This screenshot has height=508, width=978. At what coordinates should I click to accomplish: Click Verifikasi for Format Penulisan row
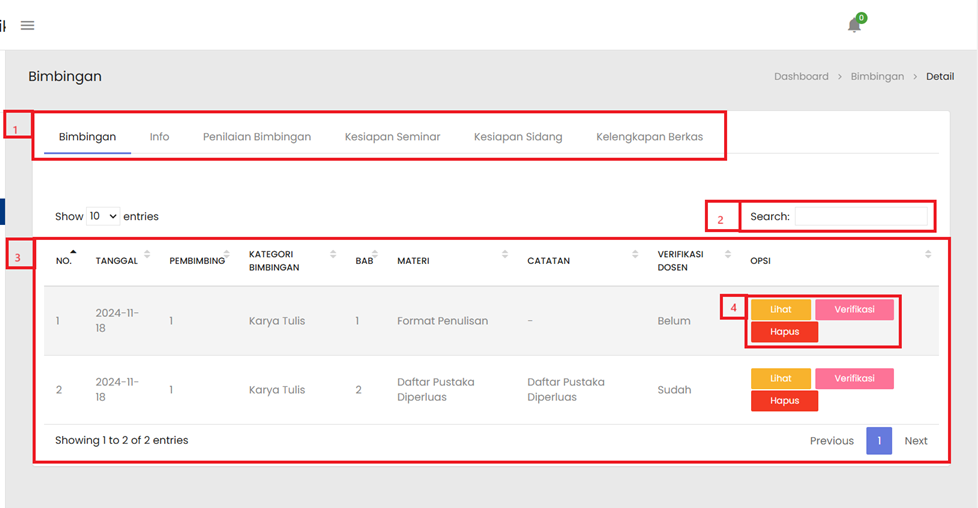coord(854,310)
